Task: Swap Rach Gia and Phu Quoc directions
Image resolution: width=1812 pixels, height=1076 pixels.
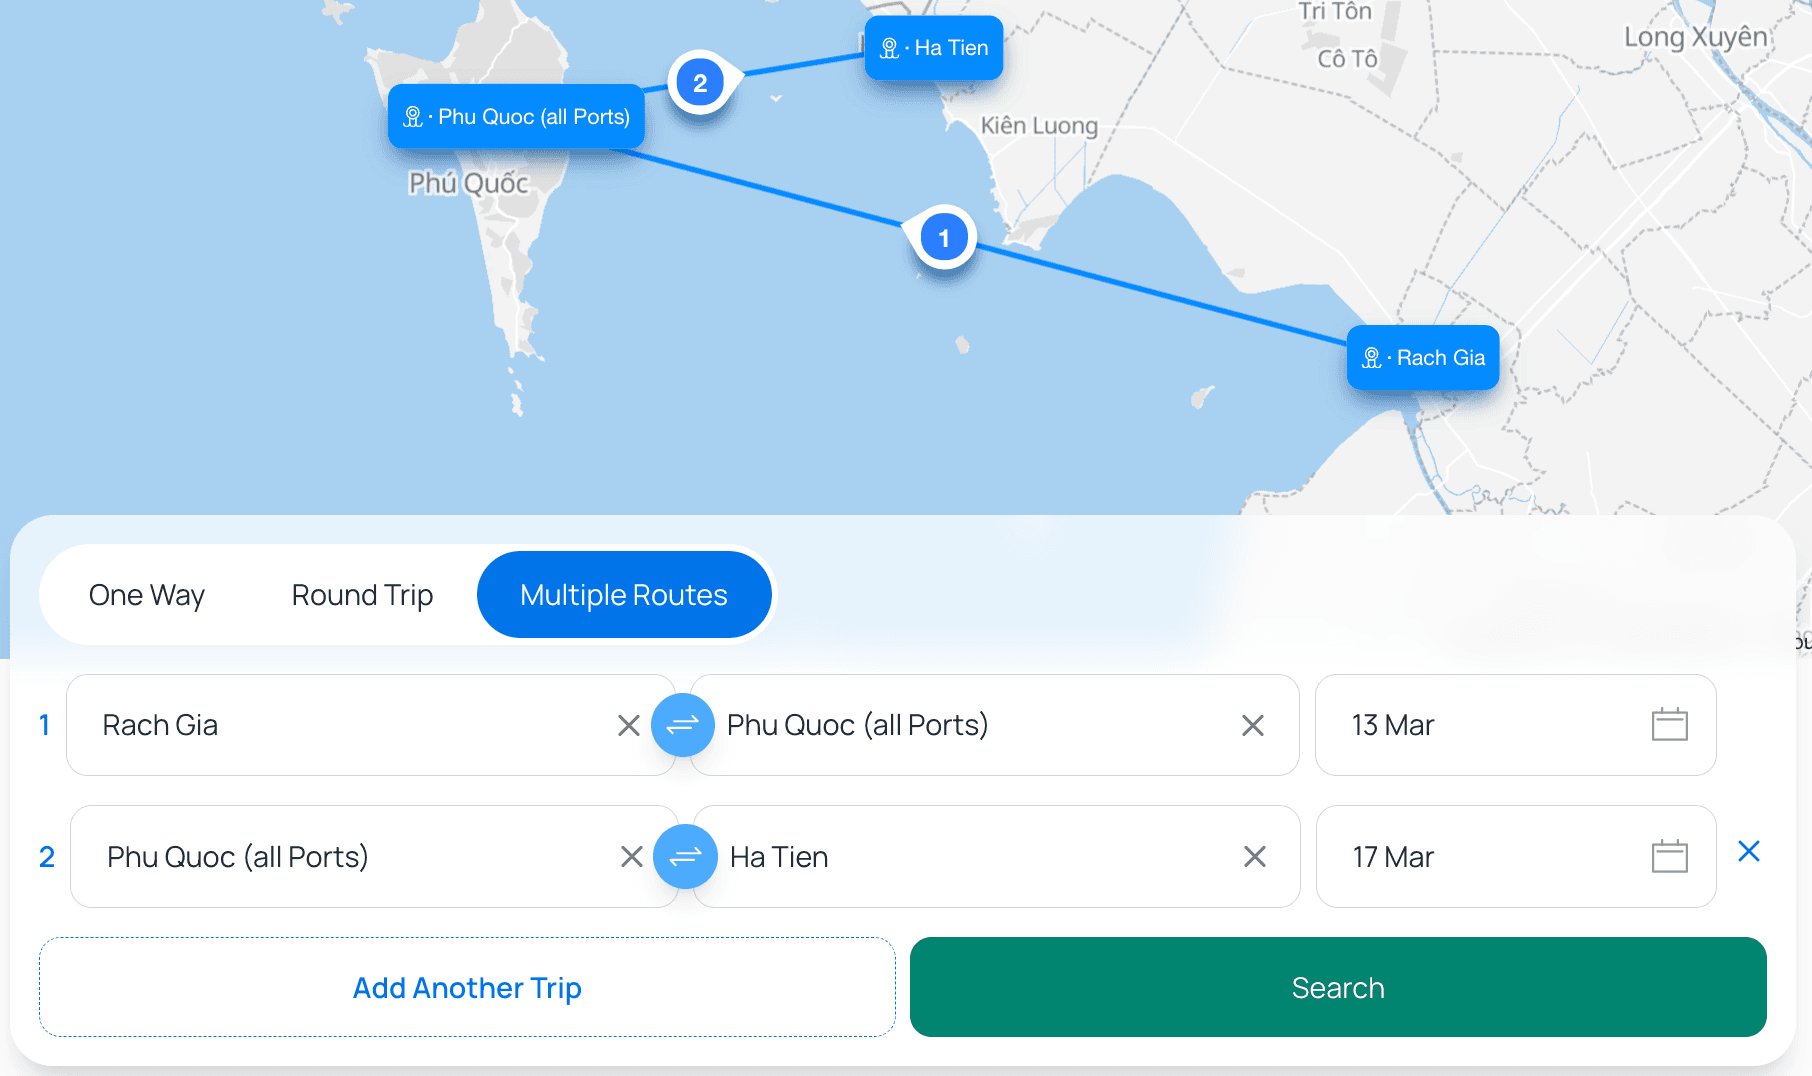Action: (x=683, y=725)
